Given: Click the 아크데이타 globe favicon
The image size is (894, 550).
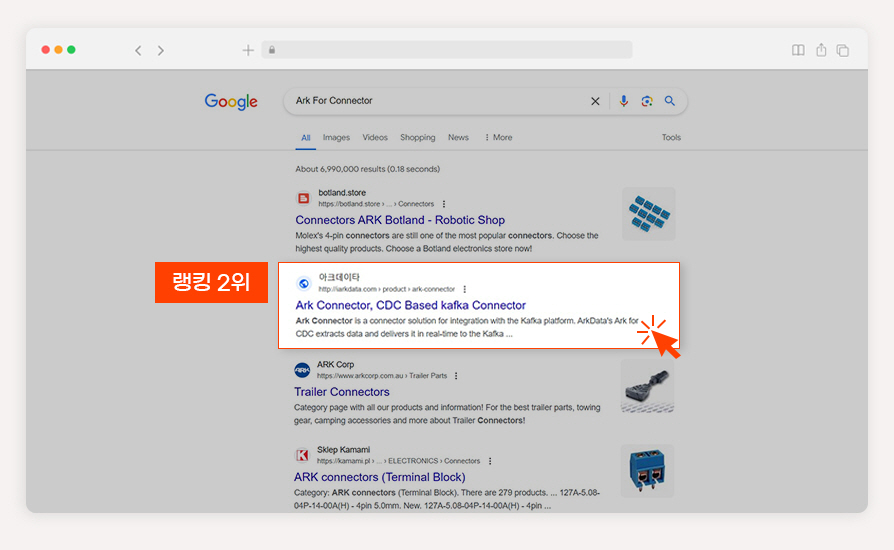Looking at the screenshot, I should pos(304,283).
